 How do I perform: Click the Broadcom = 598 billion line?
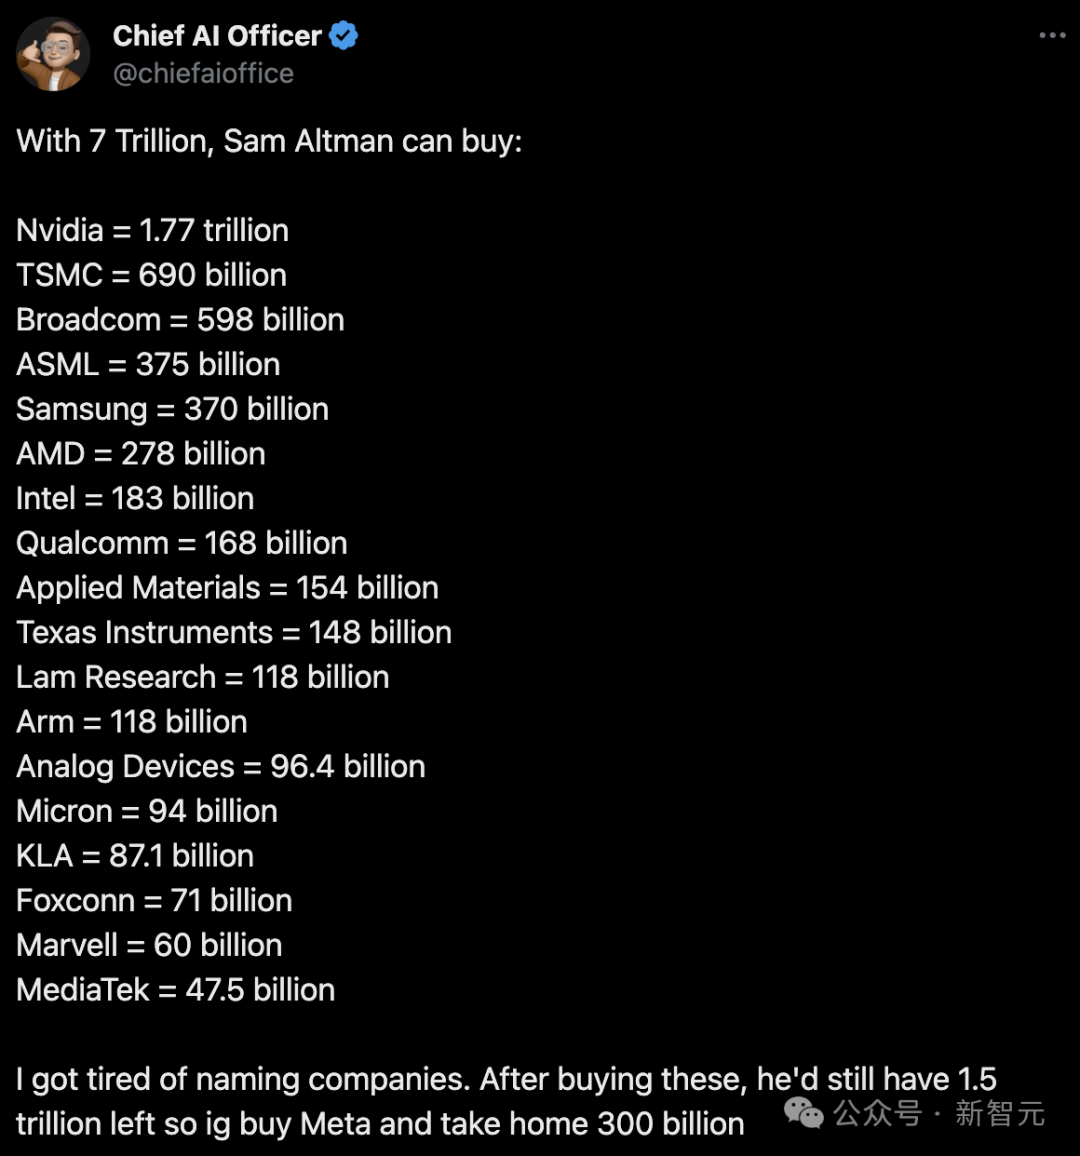coord(181,320)
